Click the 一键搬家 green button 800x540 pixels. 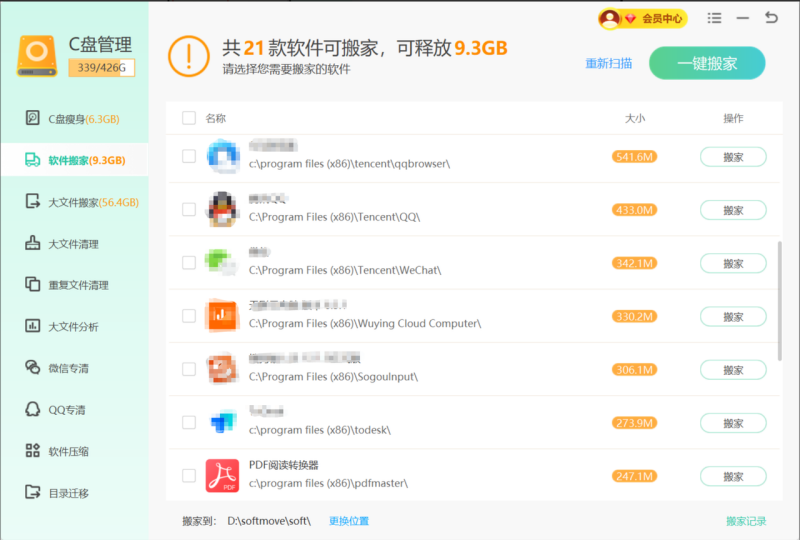point(707,63)
